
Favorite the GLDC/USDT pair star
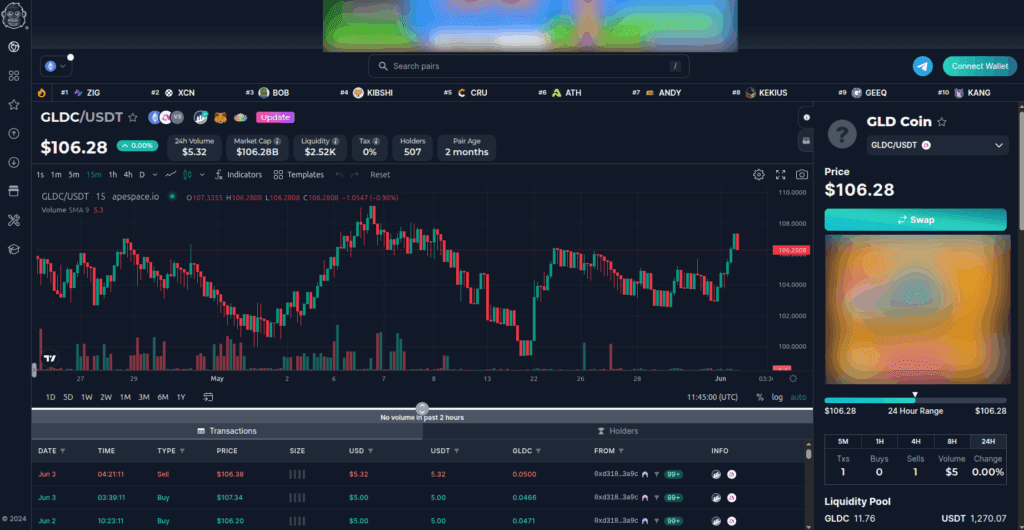(x=133, y=117)
